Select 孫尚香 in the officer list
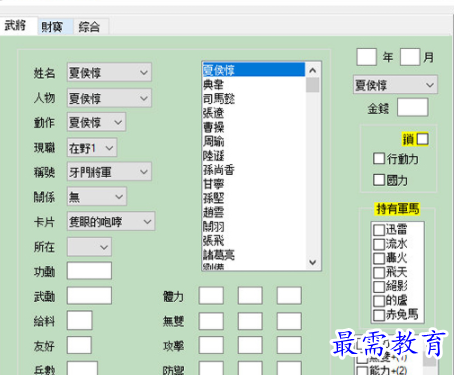The width and height of the screenshot is (454, 375). (x=254, y=170)
